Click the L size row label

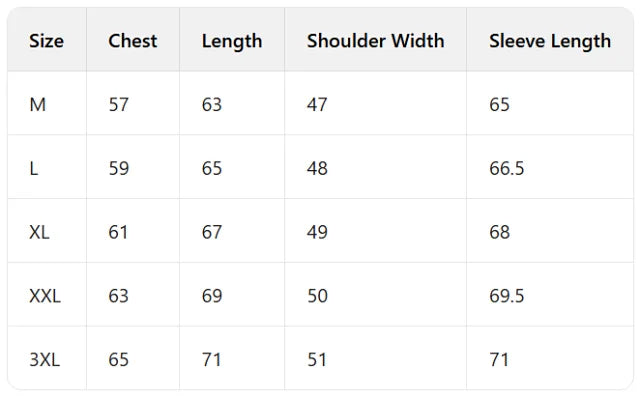point(34,168)
